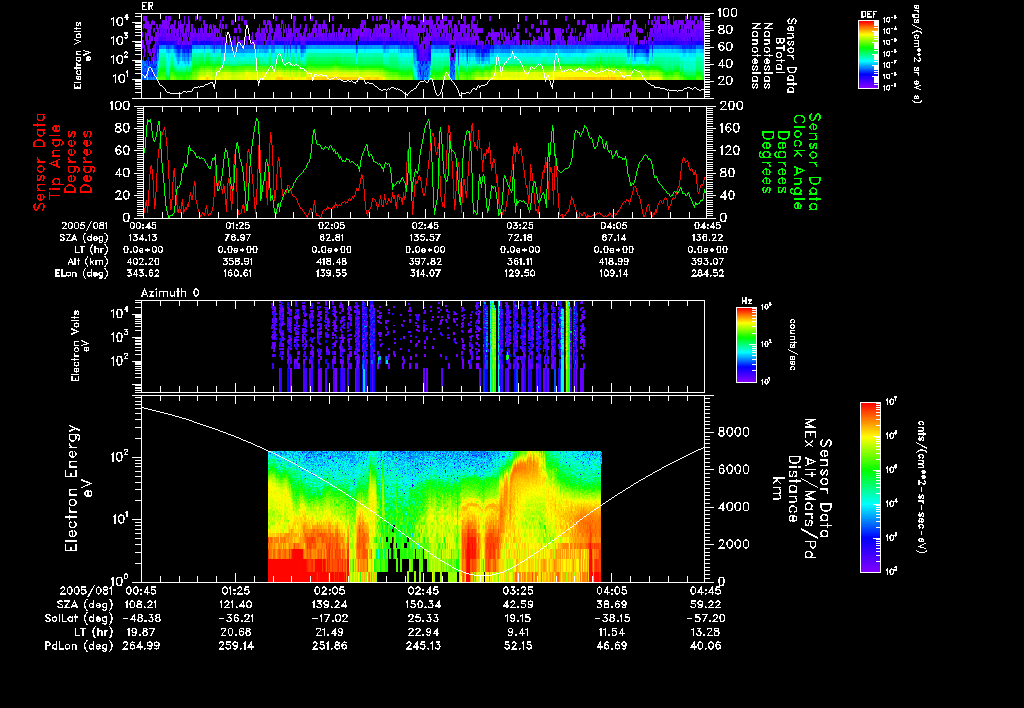Select the 'ER' panel title
The height and width of the screenshot is (708, 1024).
(x=146, y=7)
